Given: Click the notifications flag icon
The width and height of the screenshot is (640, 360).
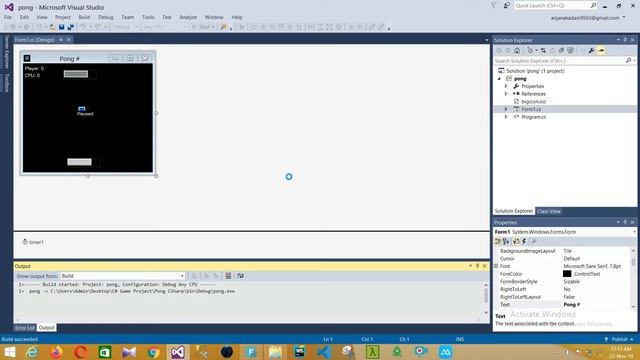Looking at the screenshot, I should click(x=493, y=6).
